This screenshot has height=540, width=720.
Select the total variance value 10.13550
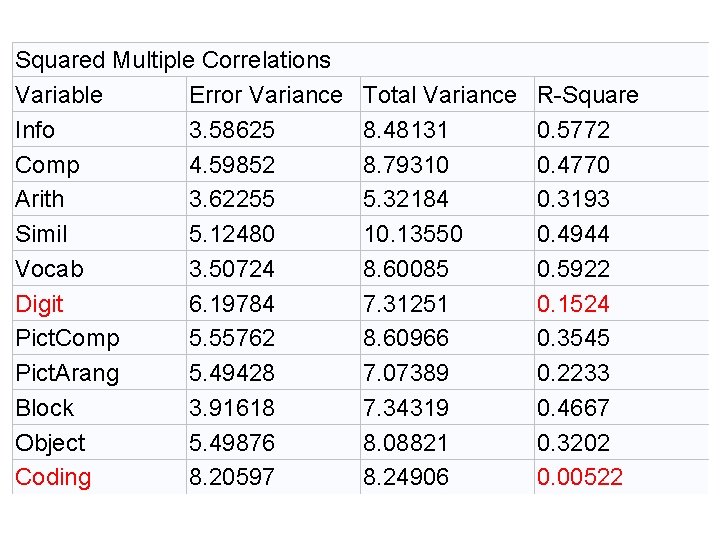pyautogui.click(x=412, y=234)
